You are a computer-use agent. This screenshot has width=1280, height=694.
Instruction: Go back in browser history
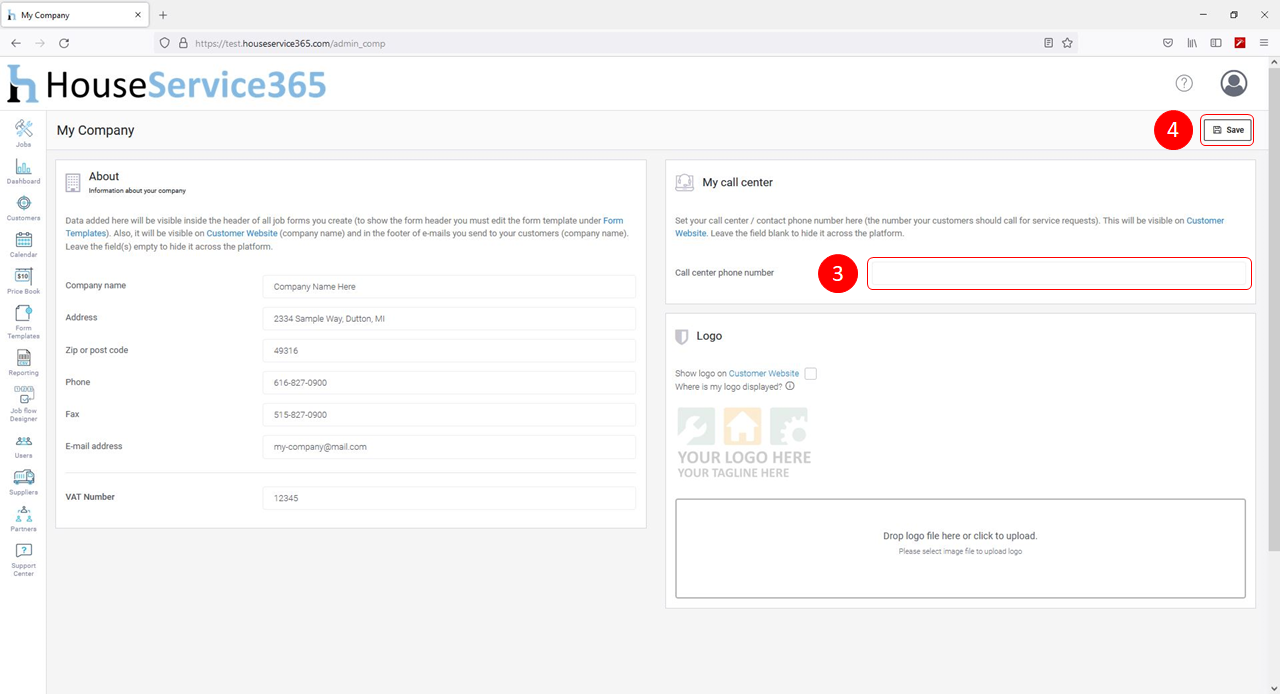point(16,43)
